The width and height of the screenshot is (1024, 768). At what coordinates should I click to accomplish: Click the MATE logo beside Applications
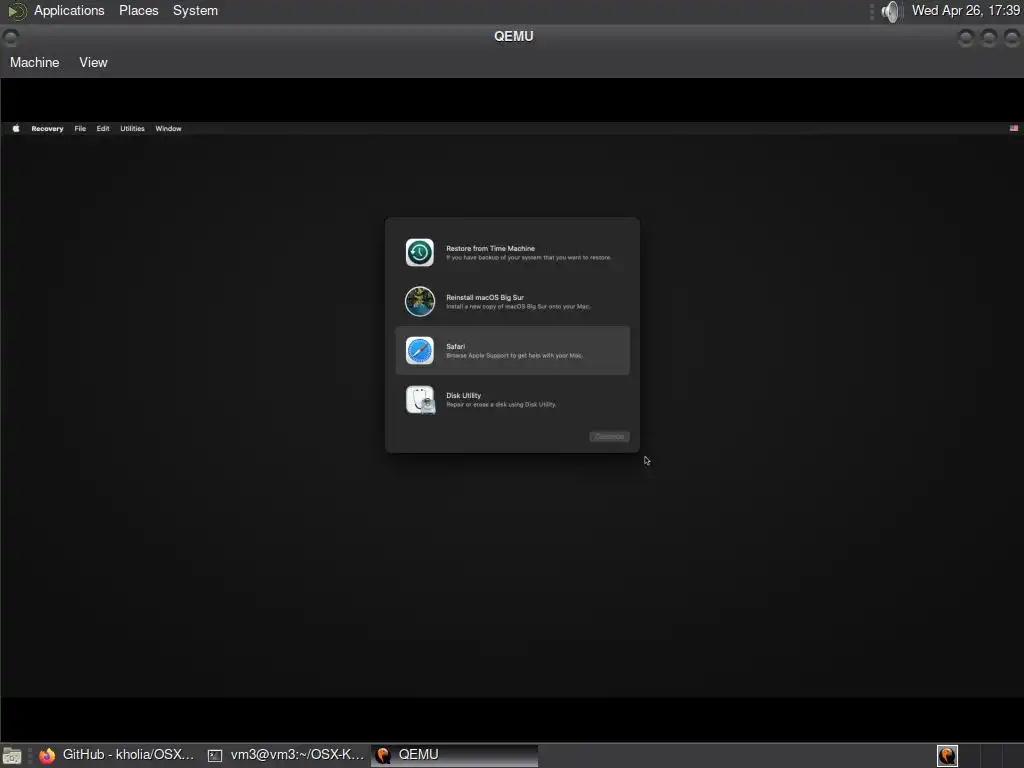[16, 11]
